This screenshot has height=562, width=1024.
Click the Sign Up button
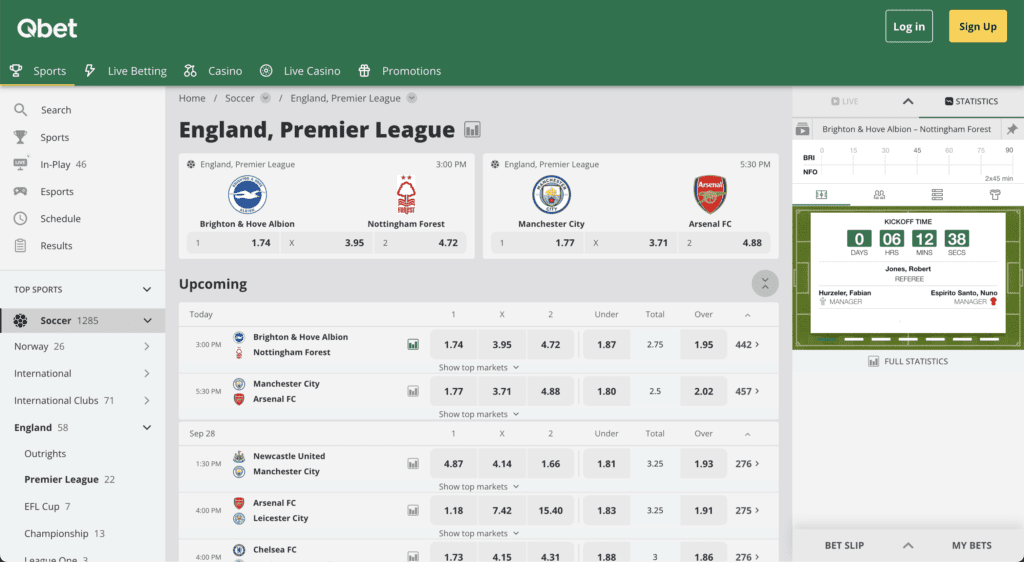pyautogui.click(x=978, y=27)
